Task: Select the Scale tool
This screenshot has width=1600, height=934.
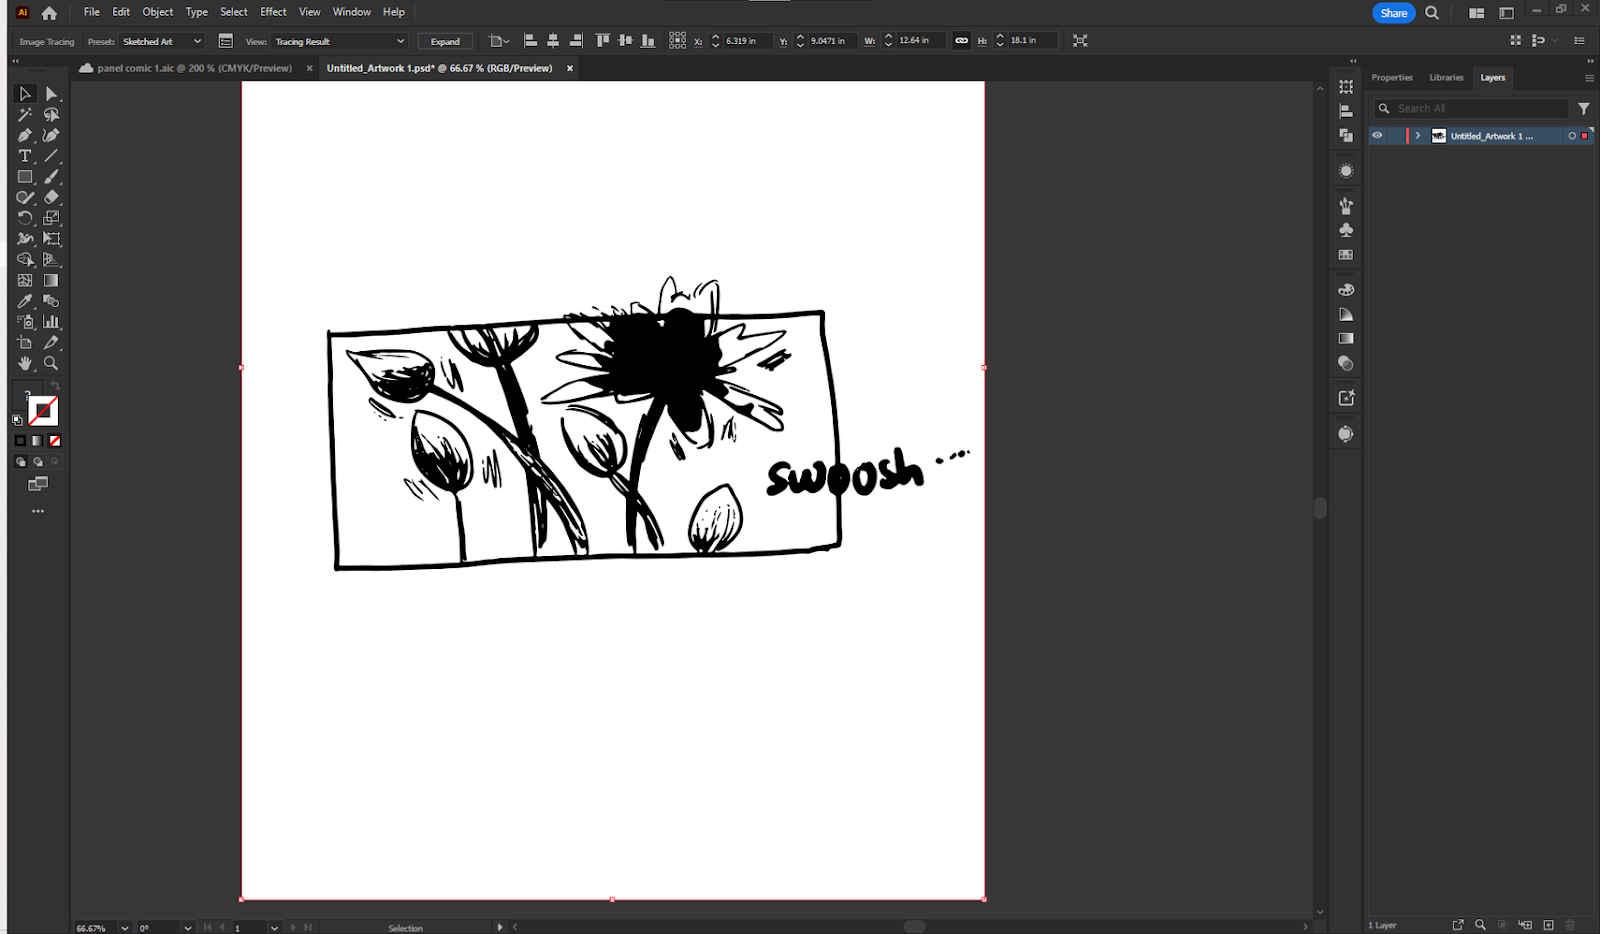Action: point(52,218)
